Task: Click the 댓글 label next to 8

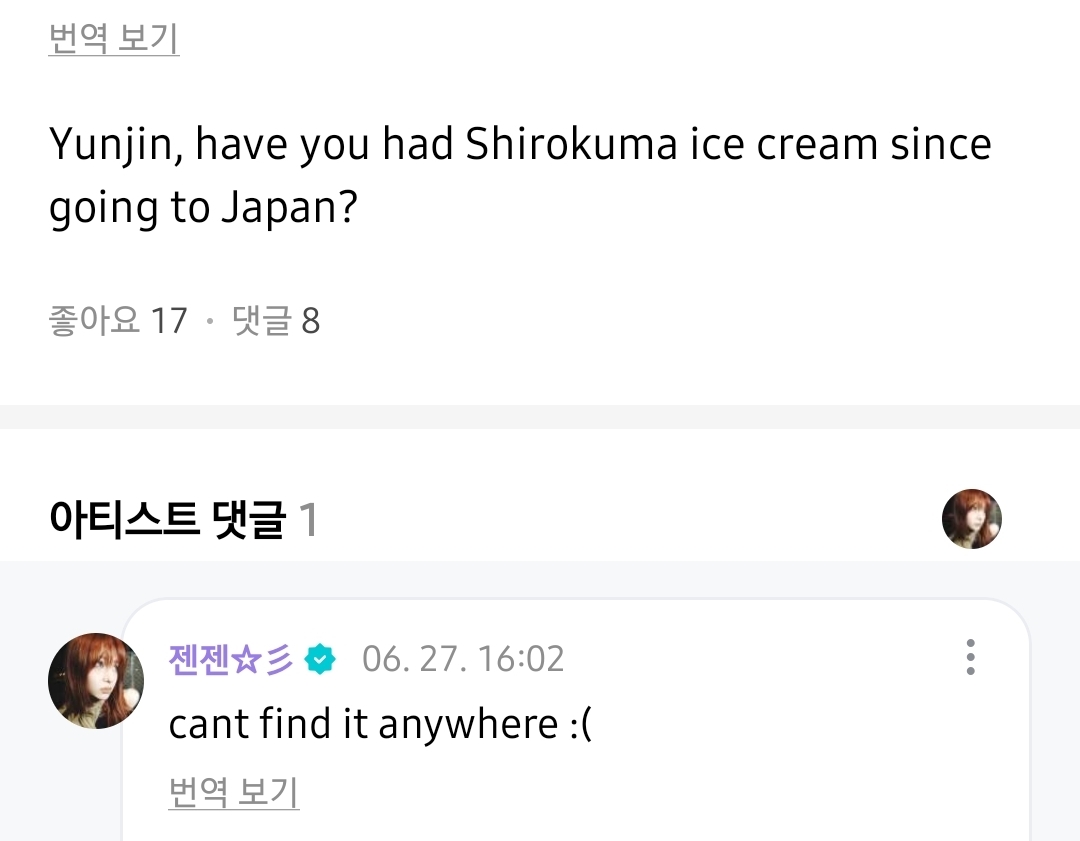Action: pyautogui.click(x=262, y=320)
